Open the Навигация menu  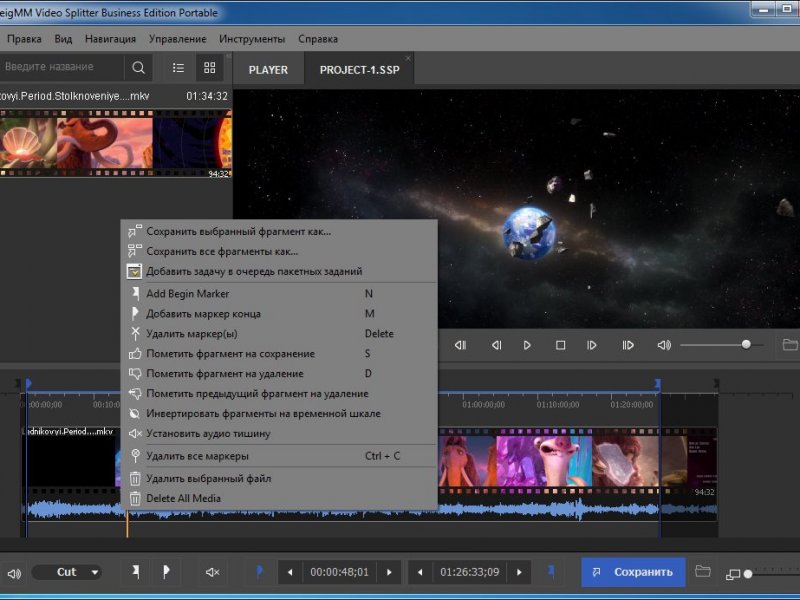coord(110,39)
